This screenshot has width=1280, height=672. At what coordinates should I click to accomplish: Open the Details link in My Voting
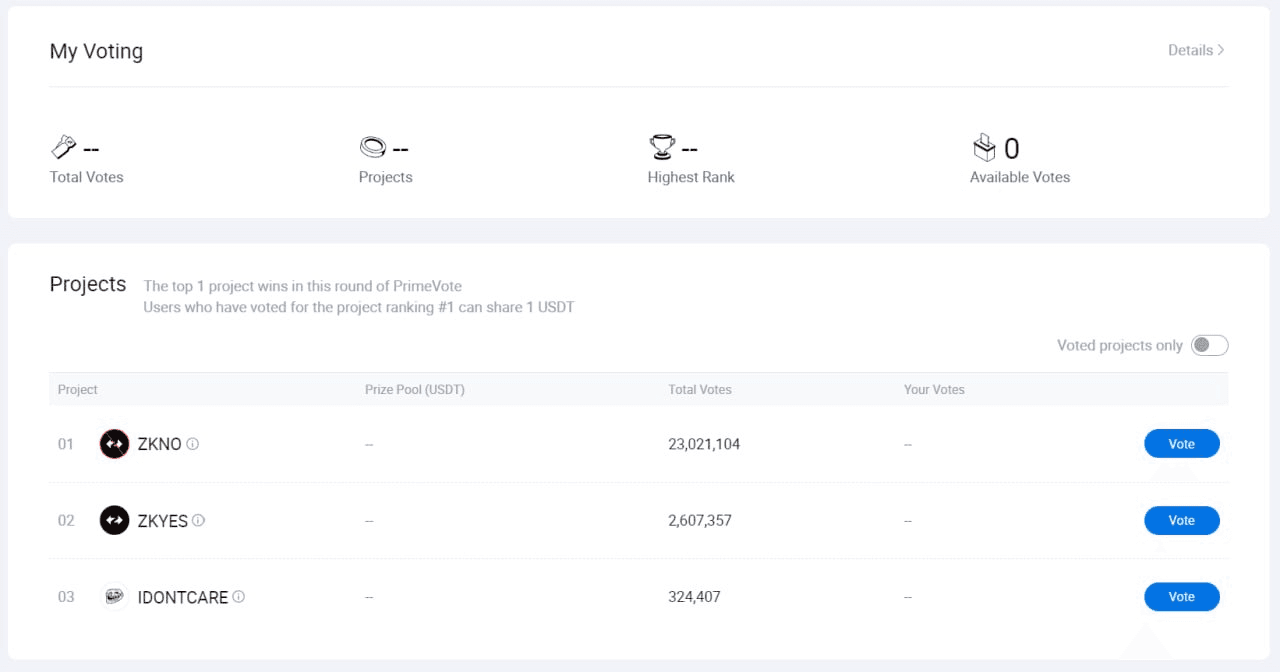(1196, 50)
